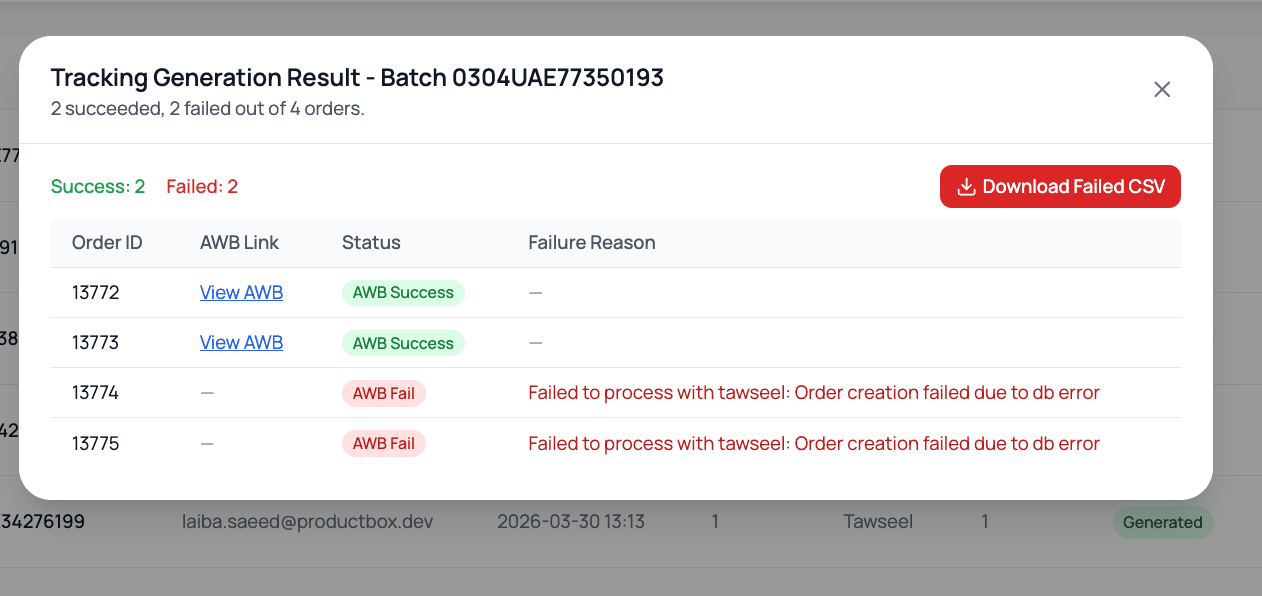Click AWB Fail badge for order 13775

(384, 443)
